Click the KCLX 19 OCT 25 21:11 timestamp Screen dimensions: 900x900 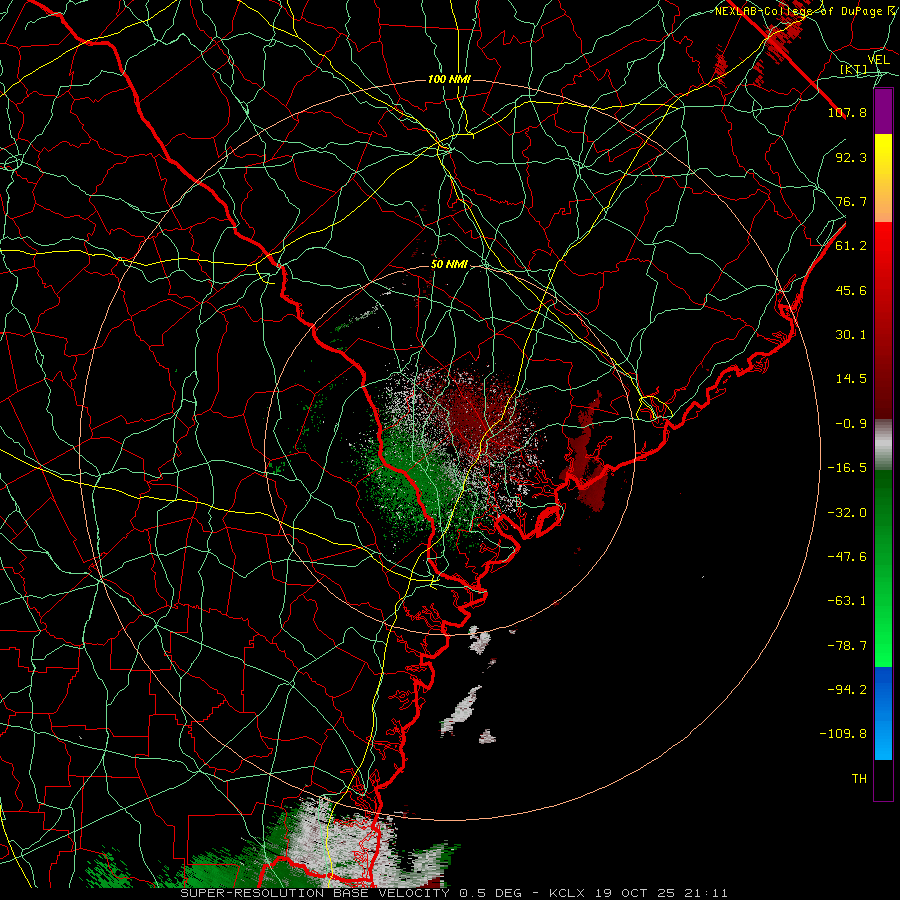638,893
